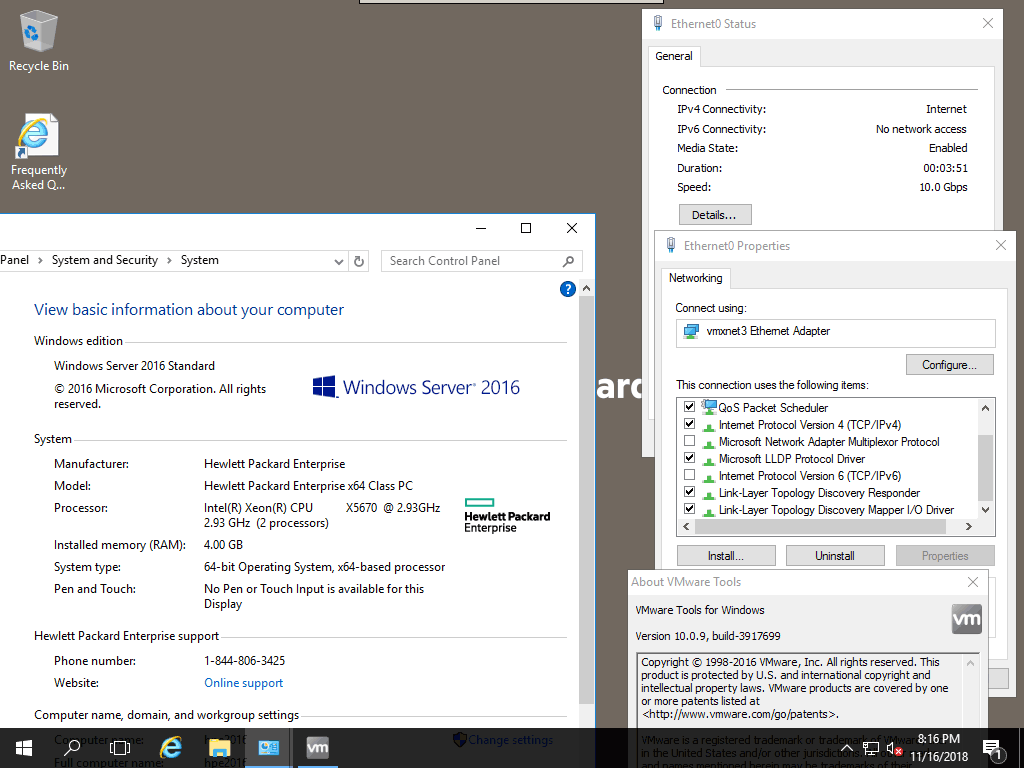The width and height of the screenshot is (1024, 768).
Task: Click the Panel breadcrumb item
Action: [14, 260]
